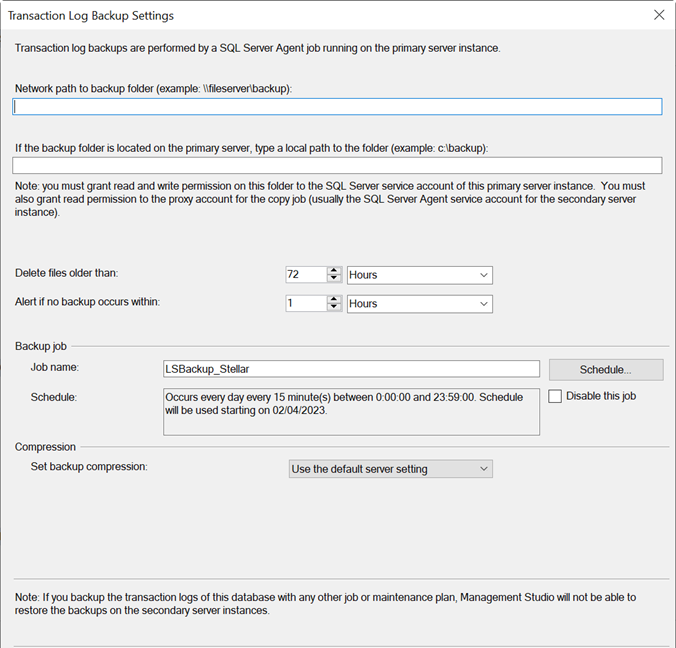This screenshot has width=676, height=648.
Task: Open the Set backup compression dropdown
Action: 391,469
